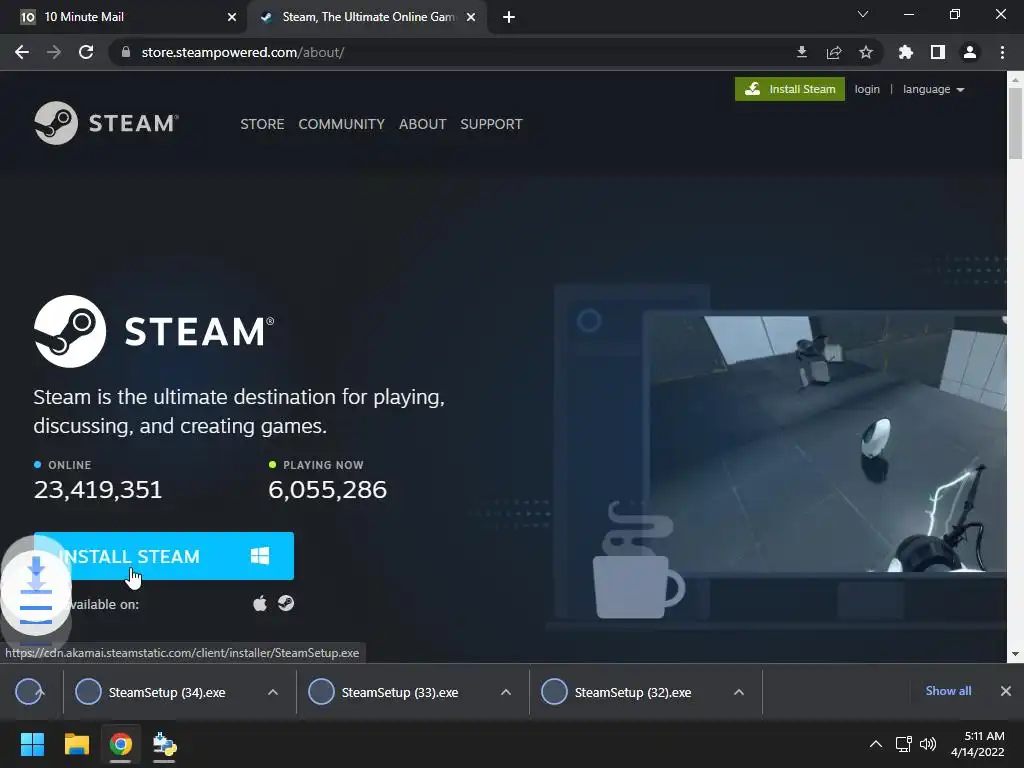Open File Explorer from the taskbar

tap(76, 744)
